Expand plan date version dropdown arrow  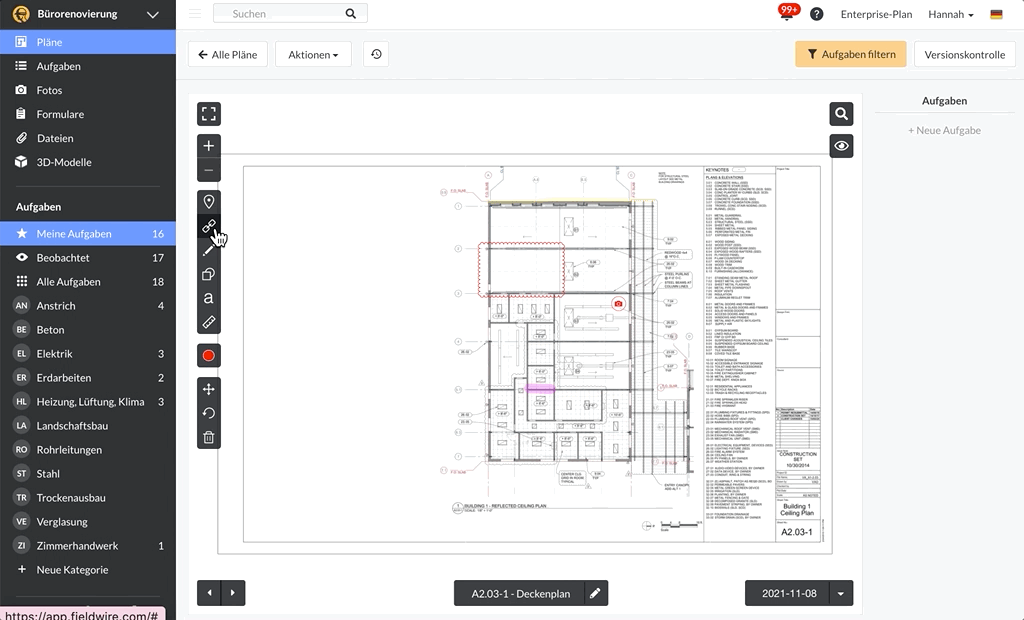pyautogui.click(x=840, y=593)
